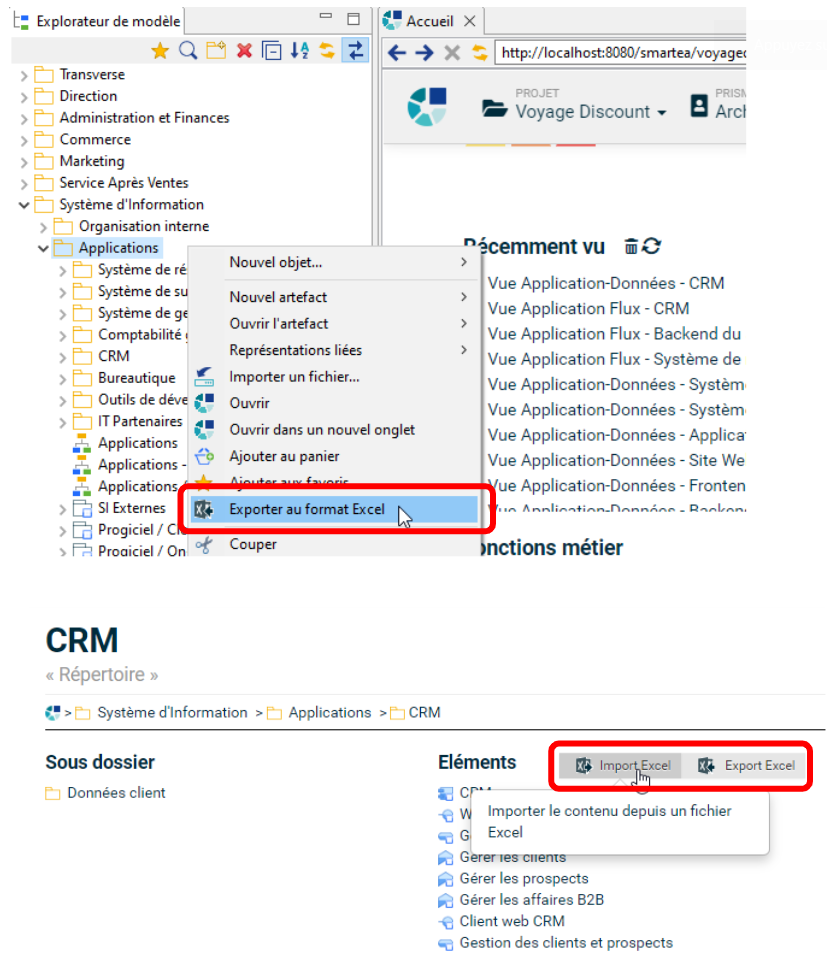This screenshot has width=827, height=967.
Task: Collapse the Système d'Information folder
Action: click(x=24, y=205)
